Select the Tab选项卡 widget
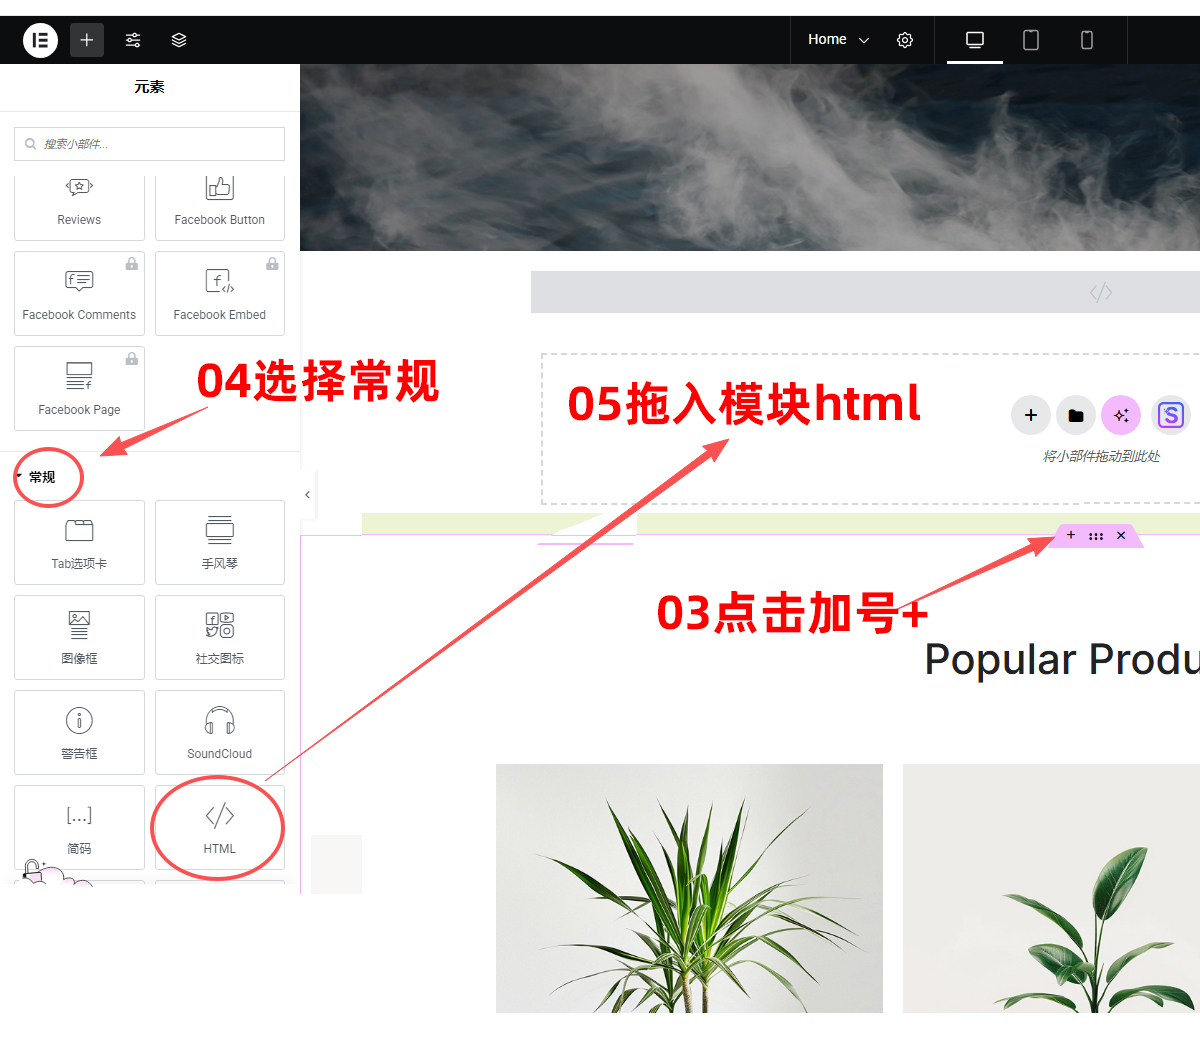The width and height of the screenshot is (1200, 1044). pyautogui.click(x=79, y=542)
